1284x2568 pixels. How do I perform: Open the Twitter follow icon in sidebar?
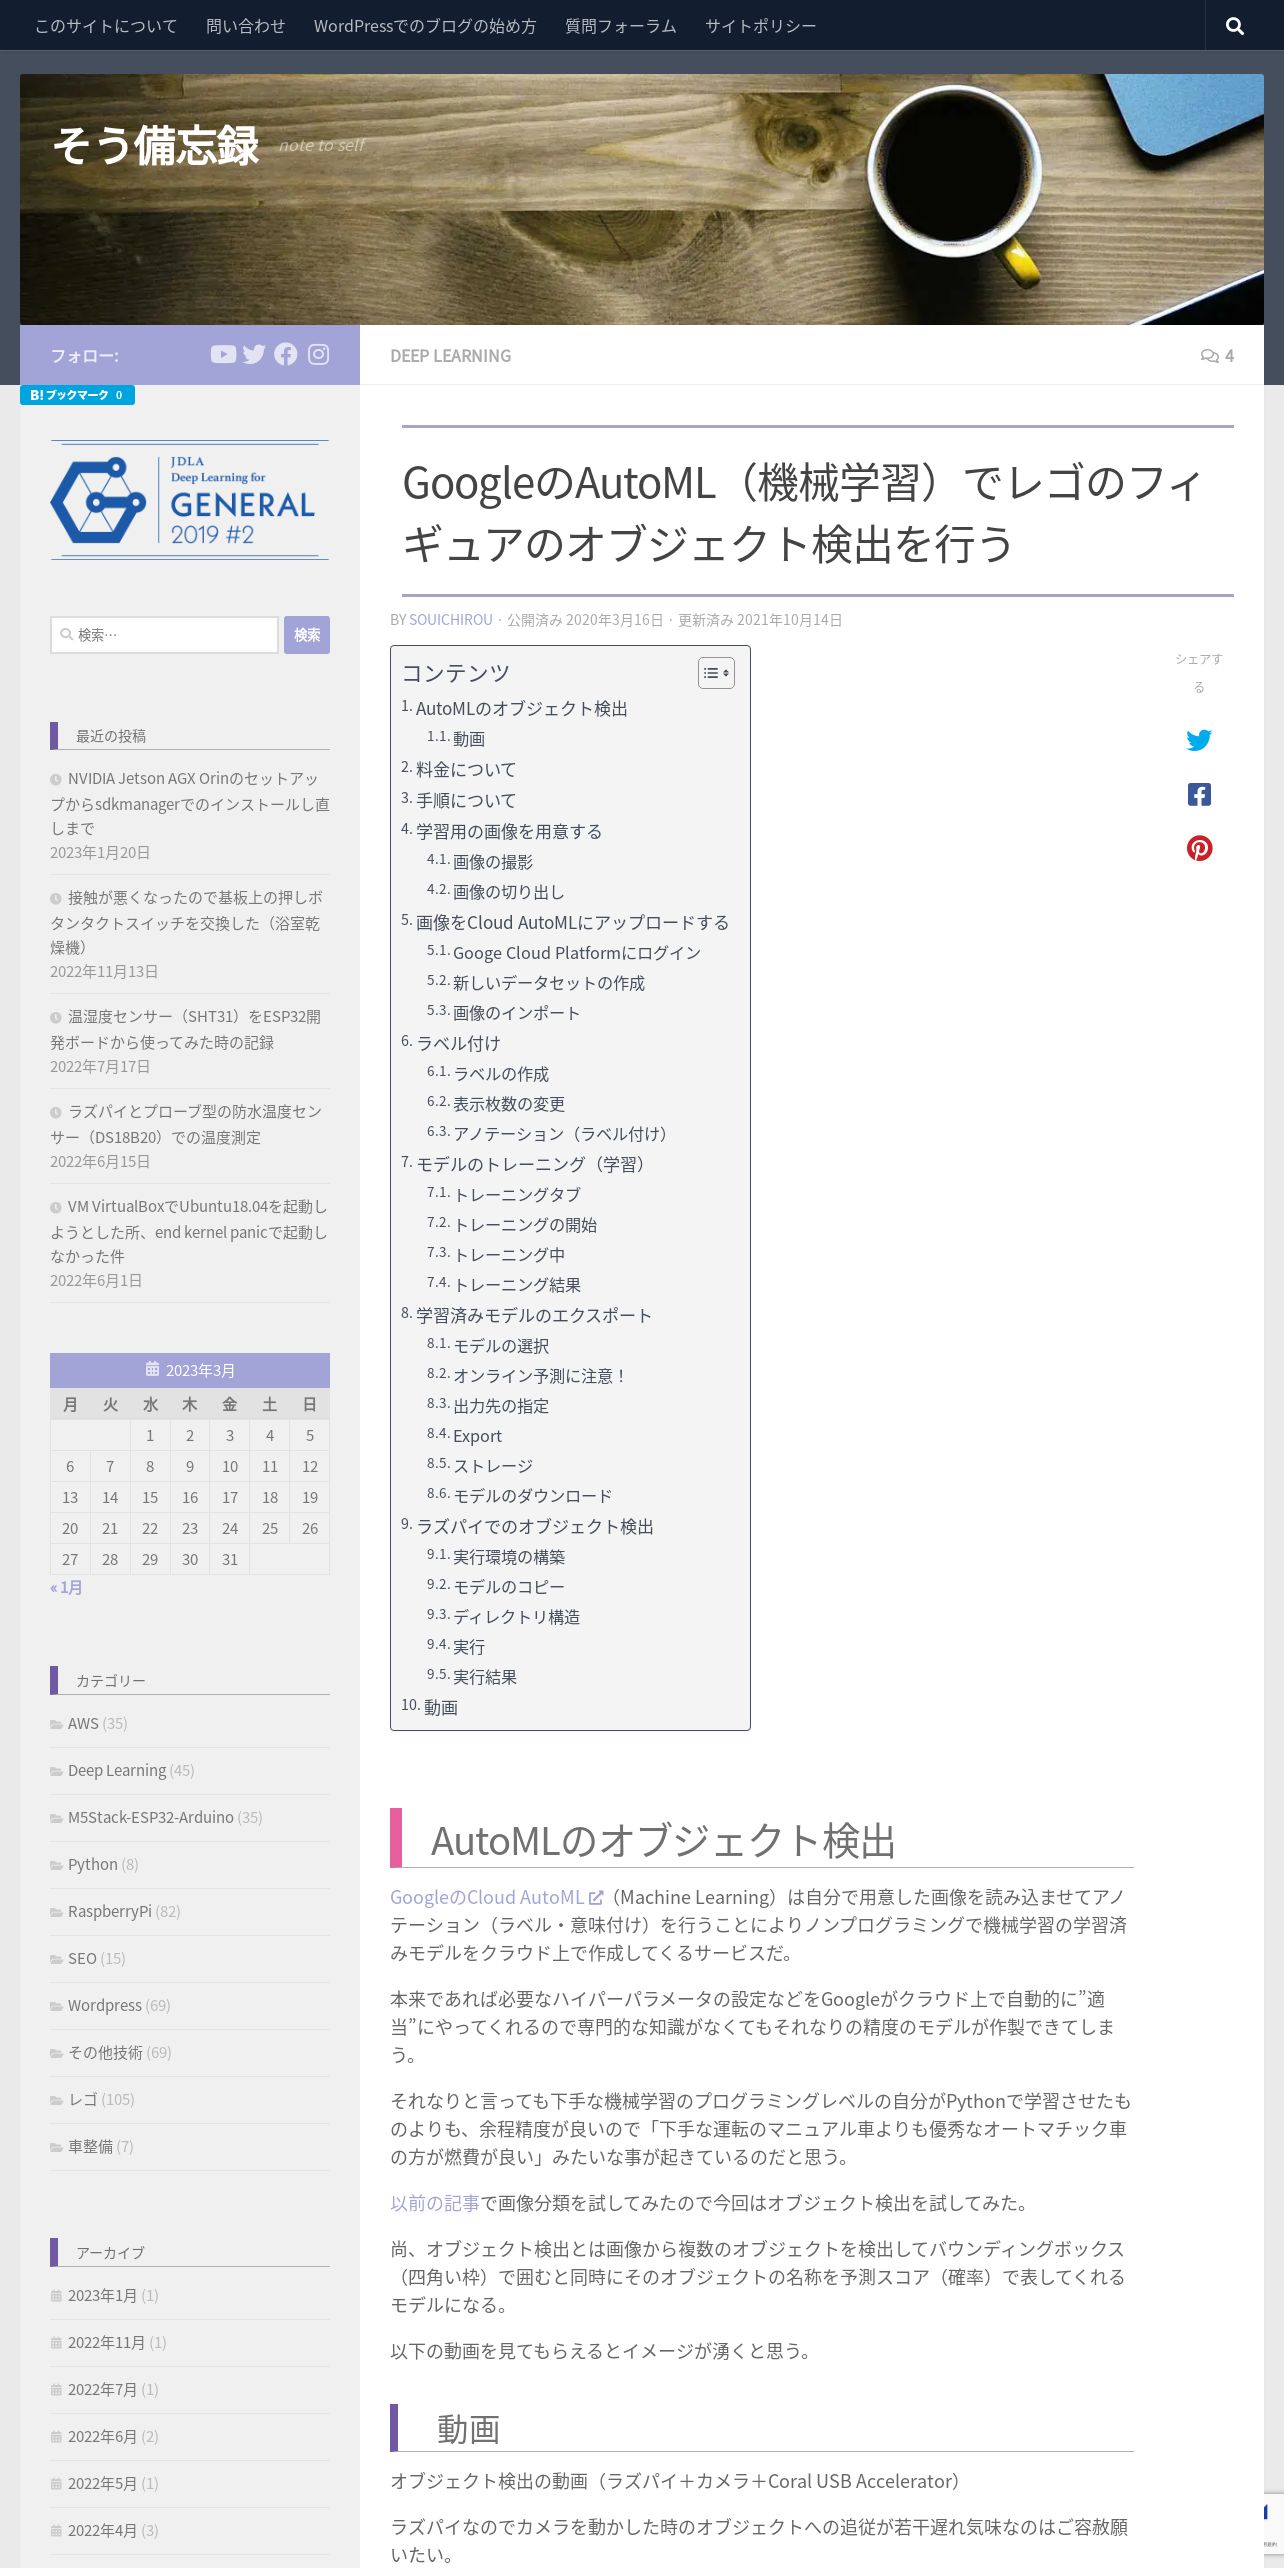[254, 354]
